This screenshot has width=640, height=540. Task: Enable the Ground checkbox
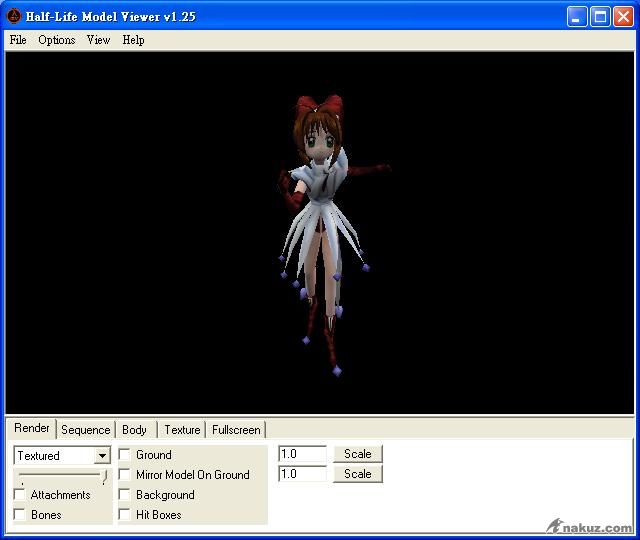click(x=124, y=454)
